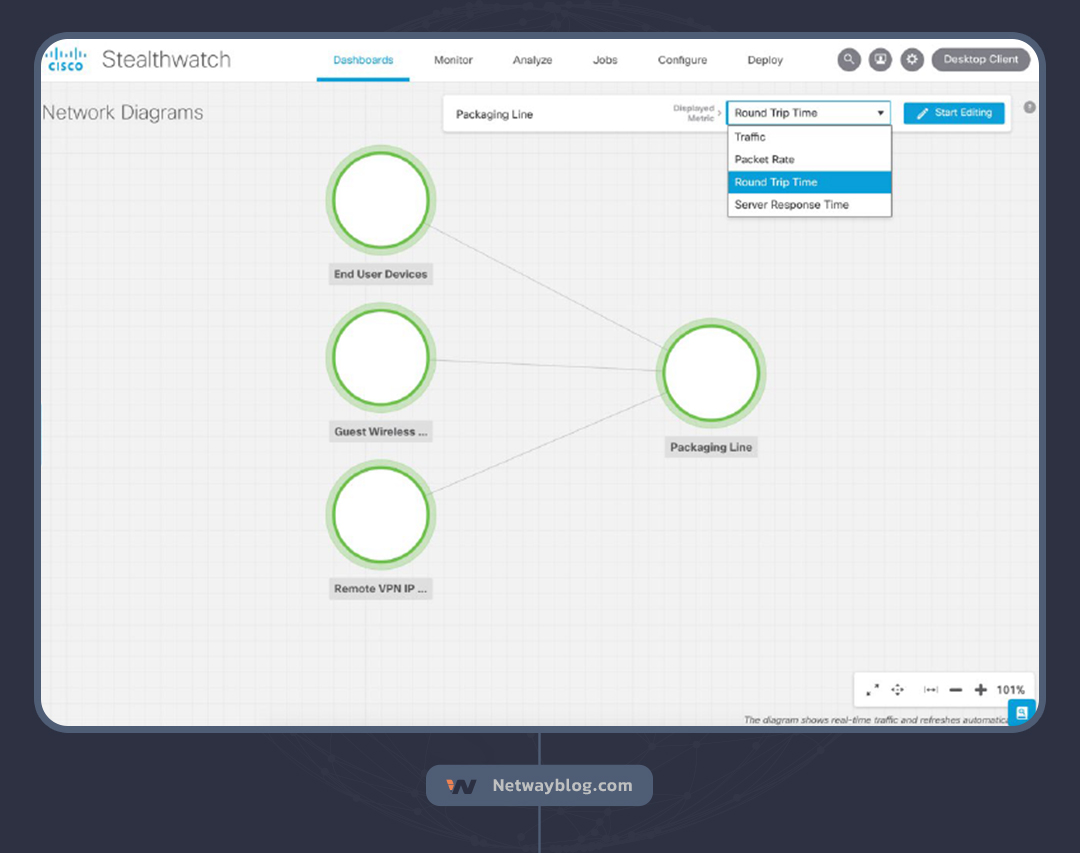The width and height of the screenshot is (1080, 853).
Task: Open the user profile icon
Action: click(880, 60)
